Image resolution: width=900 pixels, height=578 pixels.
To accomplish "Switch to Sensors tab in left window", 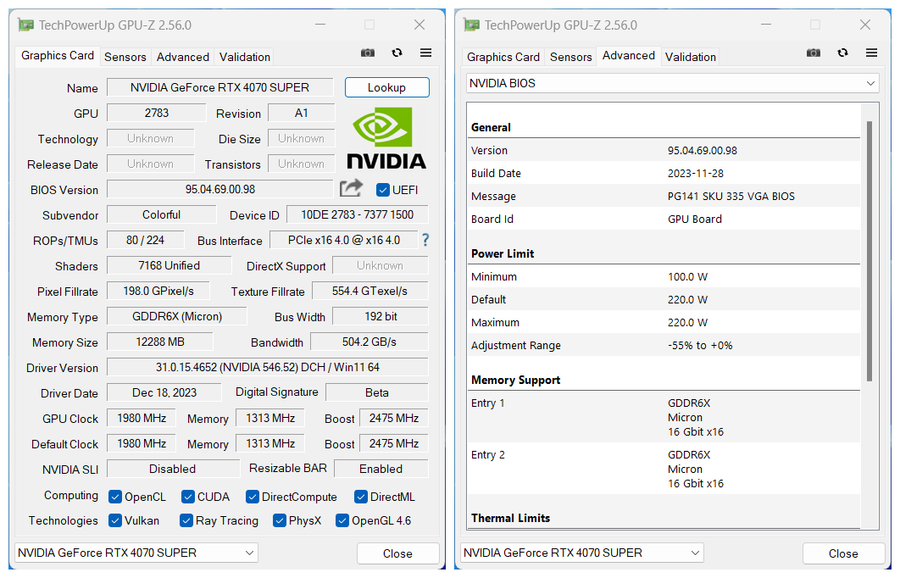I will (125, 57).
